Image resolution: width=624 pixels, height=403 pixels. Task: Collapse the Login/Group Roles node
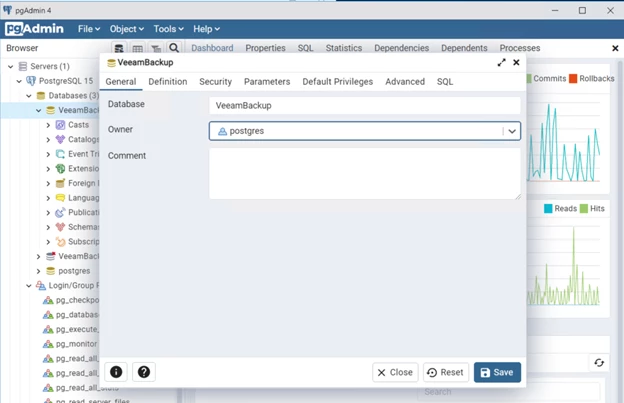pyautogui.click(x=29, y=286)
